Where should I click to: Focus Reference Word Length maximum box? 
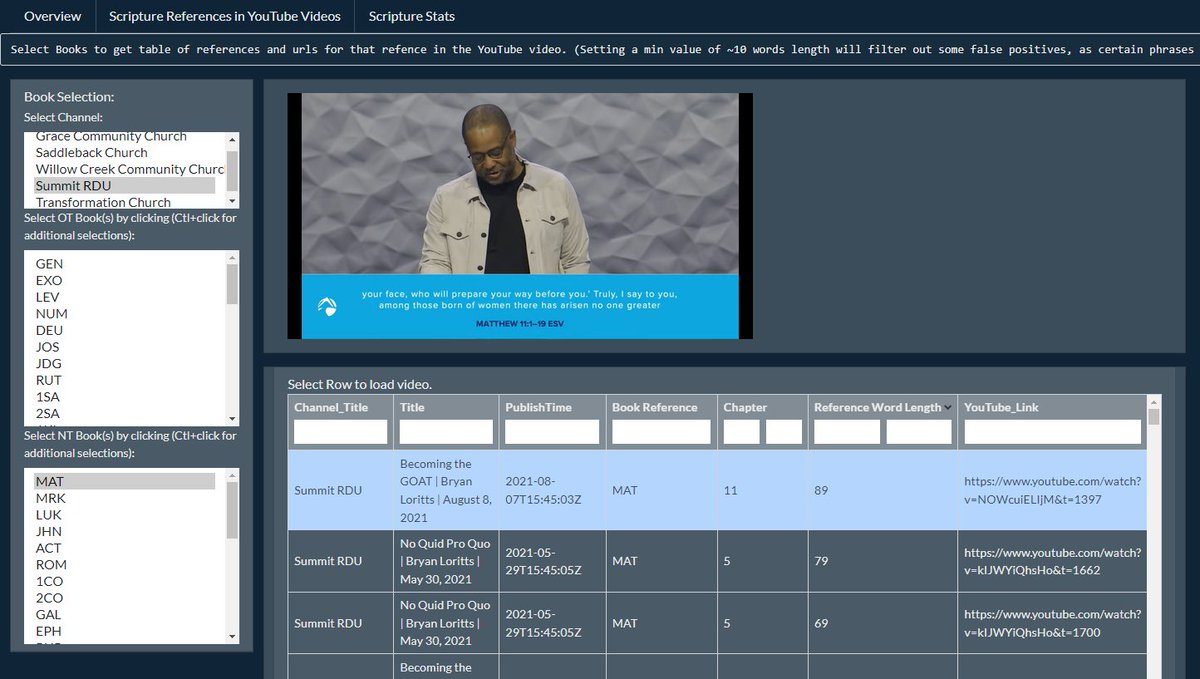[919, 432]
